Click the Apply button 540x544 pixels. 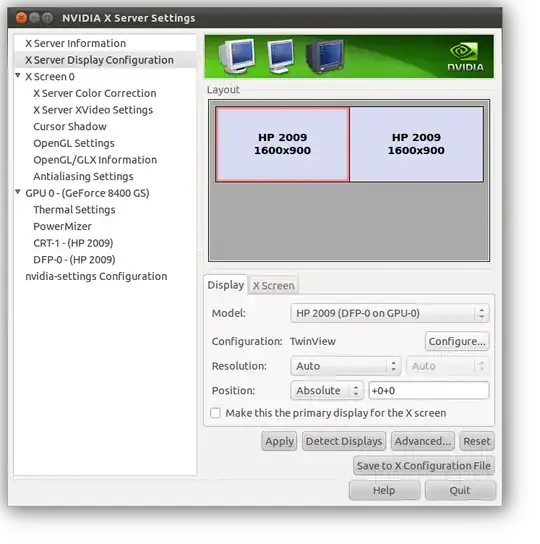point(279,441)
